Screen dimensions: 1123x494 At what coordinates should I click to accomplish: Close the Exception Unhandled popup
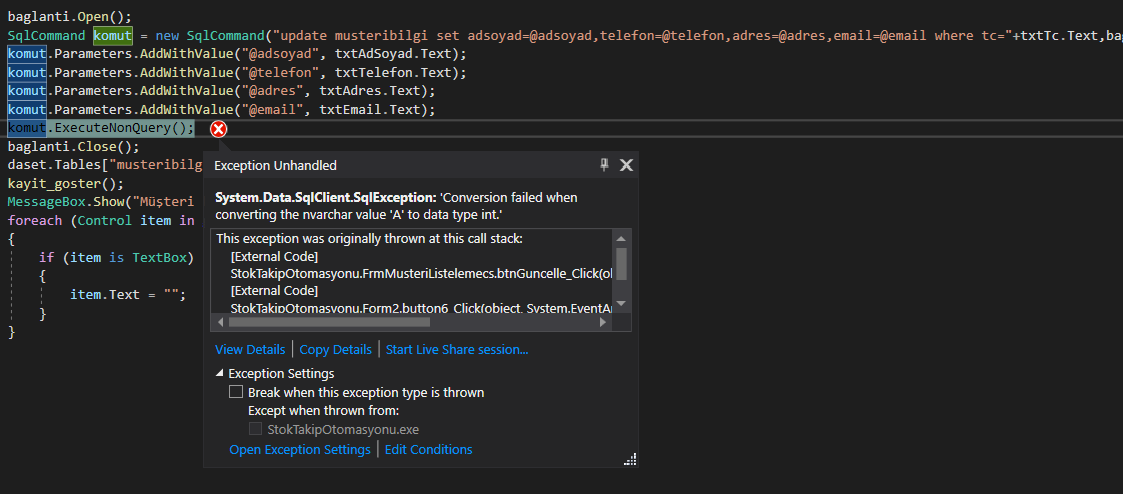(x=626, y=165)
